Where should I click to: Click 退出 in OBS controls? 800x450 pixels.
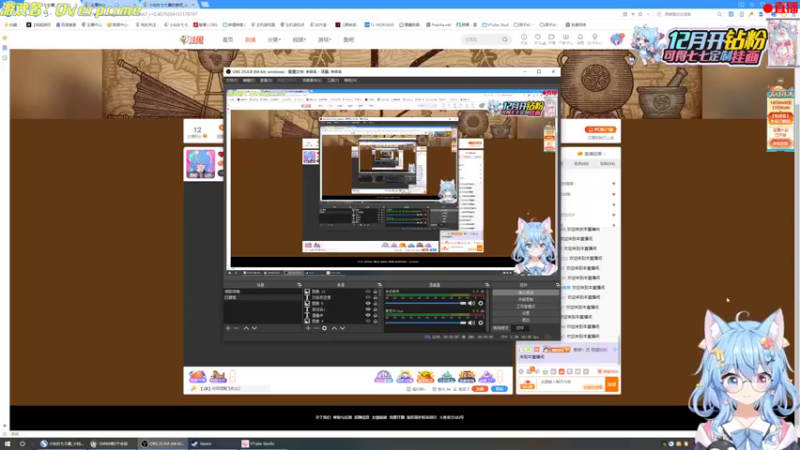point(526,319)
